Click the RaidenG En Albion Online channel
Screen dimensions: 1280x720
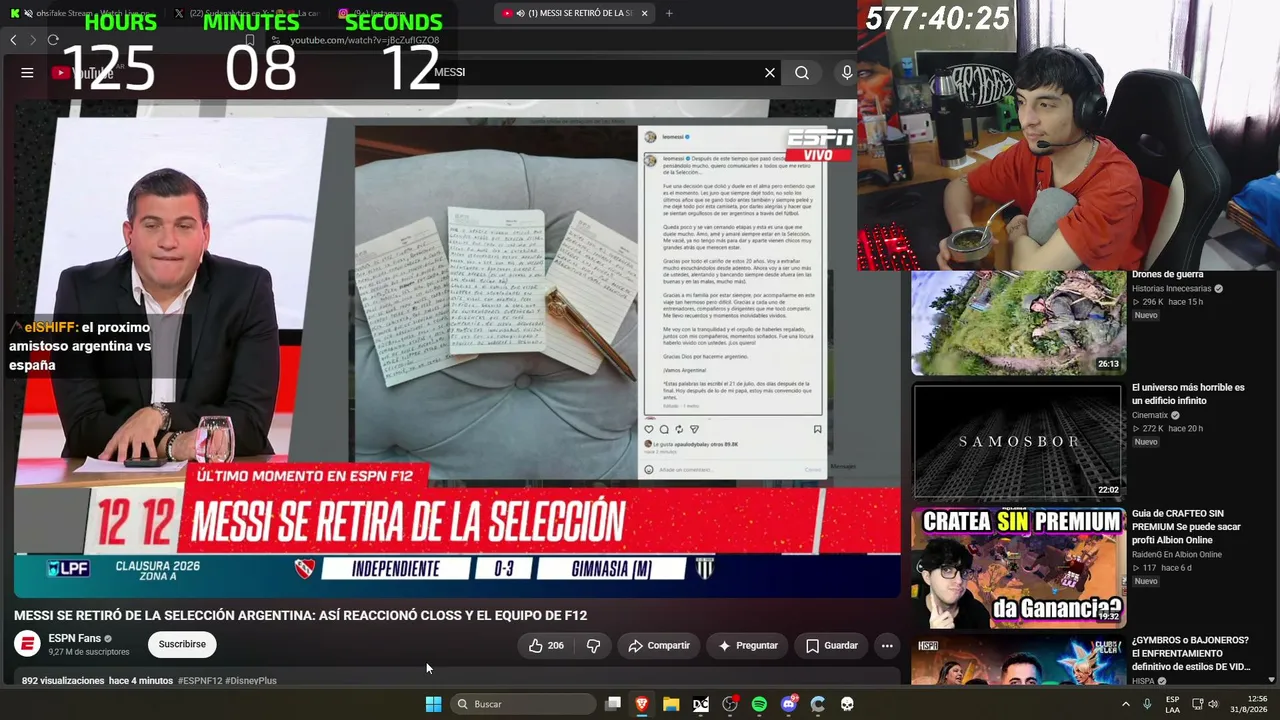pos(1177,554)
